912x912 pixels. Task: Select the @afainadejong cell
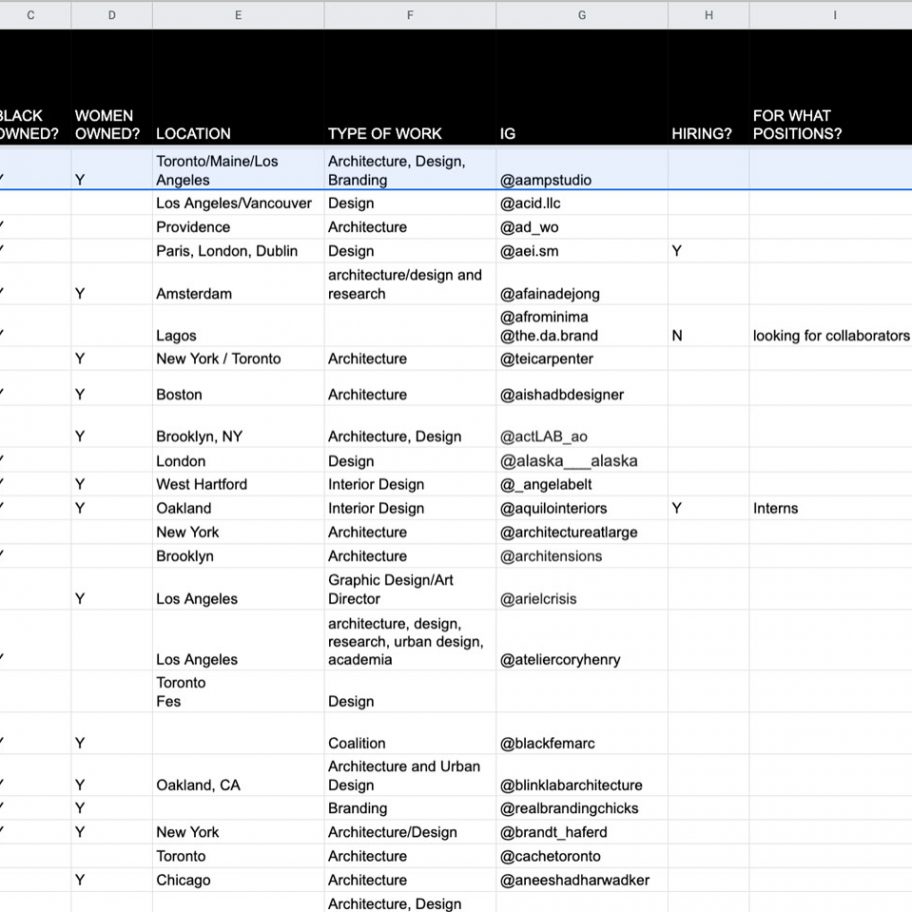click(582, 284)
